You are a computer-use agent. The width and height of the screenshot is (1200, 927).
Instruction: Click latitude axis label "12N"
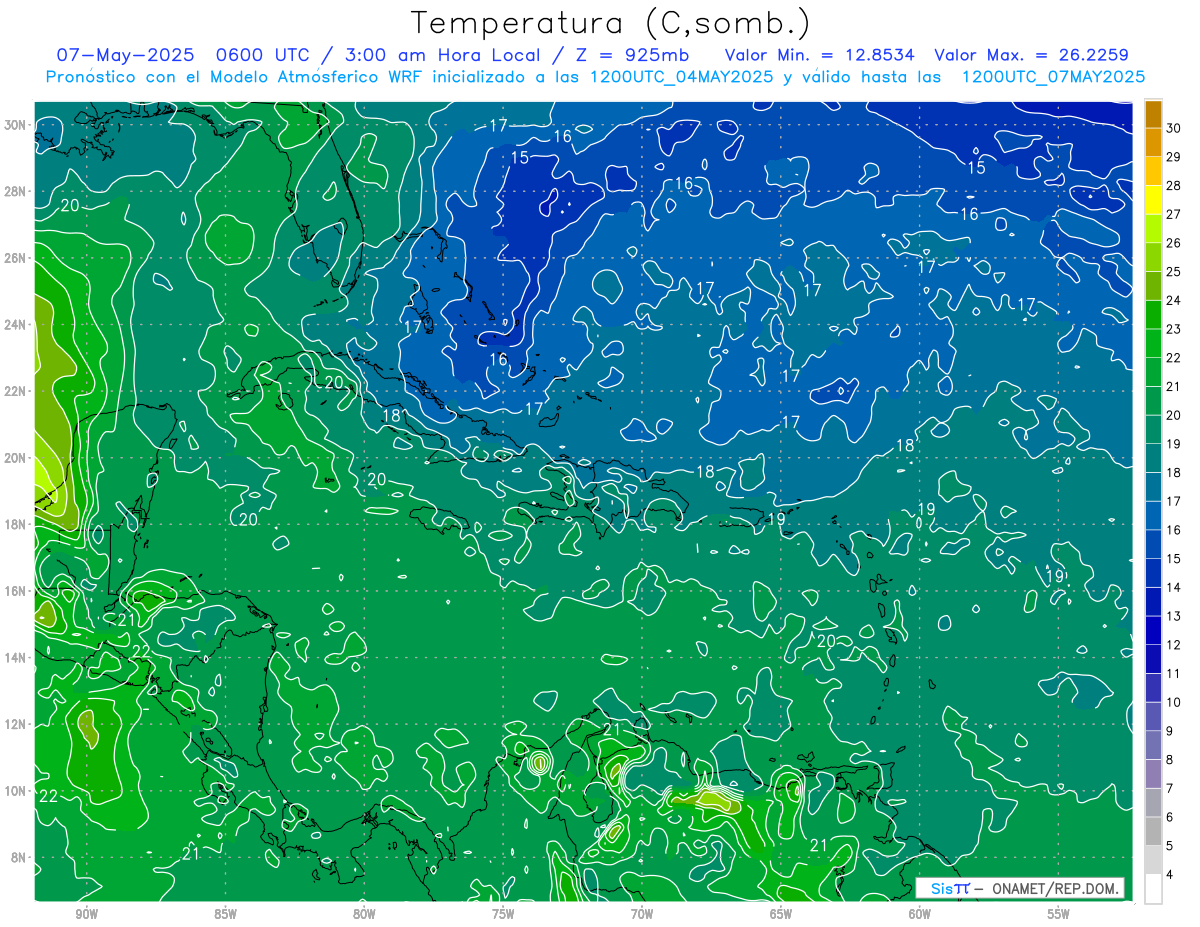click(x=17, y=724)
